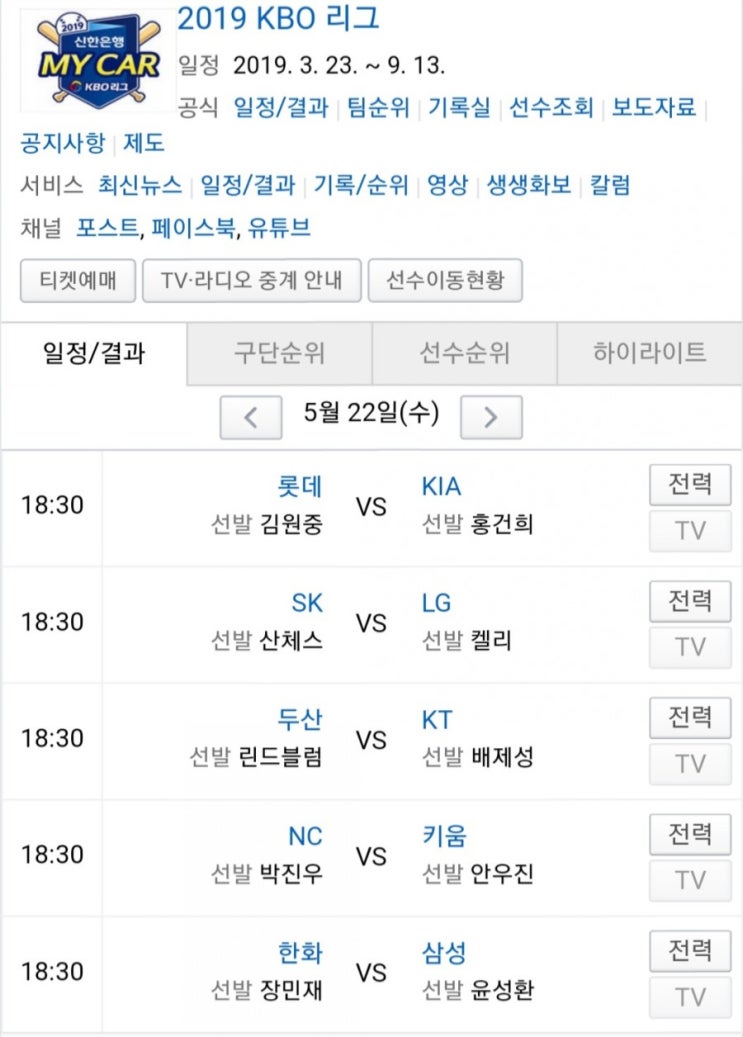Open the 유튜브 channel link
The height and width of the screenshot is (1037, 743).
[279, 228]
